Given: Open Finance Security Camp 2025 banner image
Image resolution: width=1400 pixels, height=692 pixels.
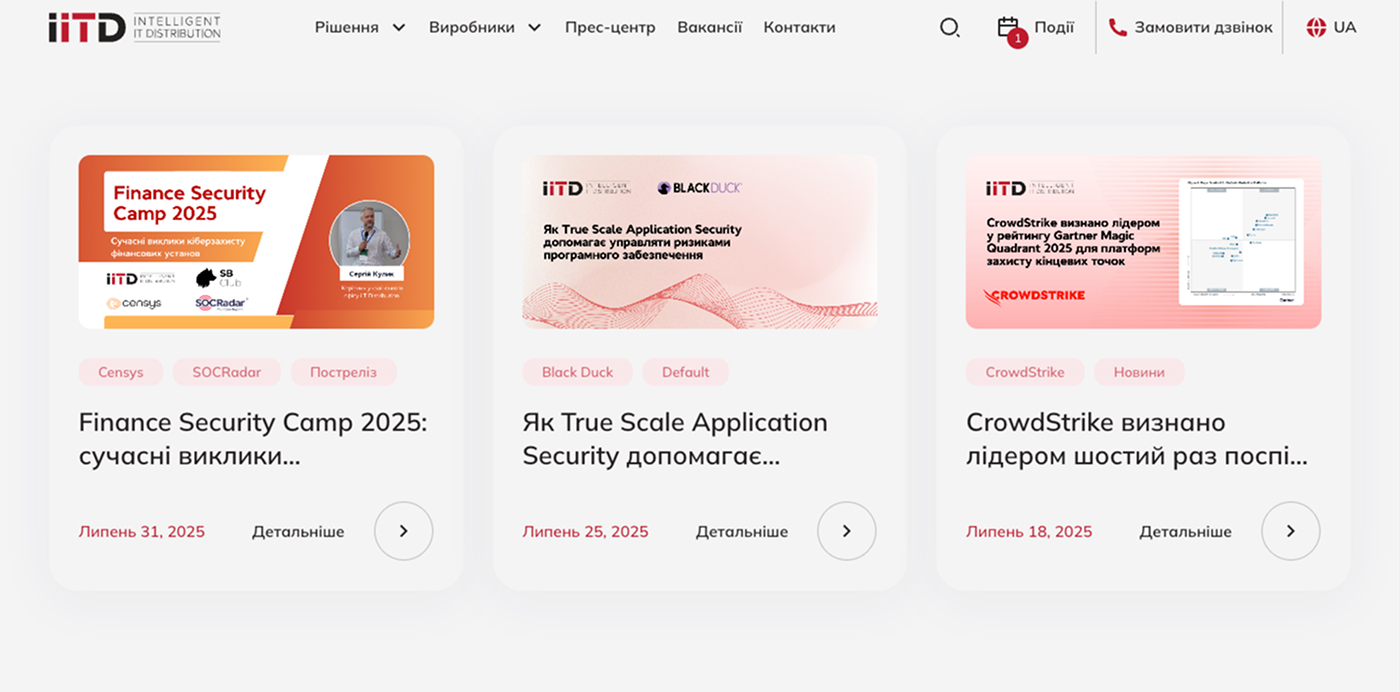Looking at the screenshot, I should 256,242.
